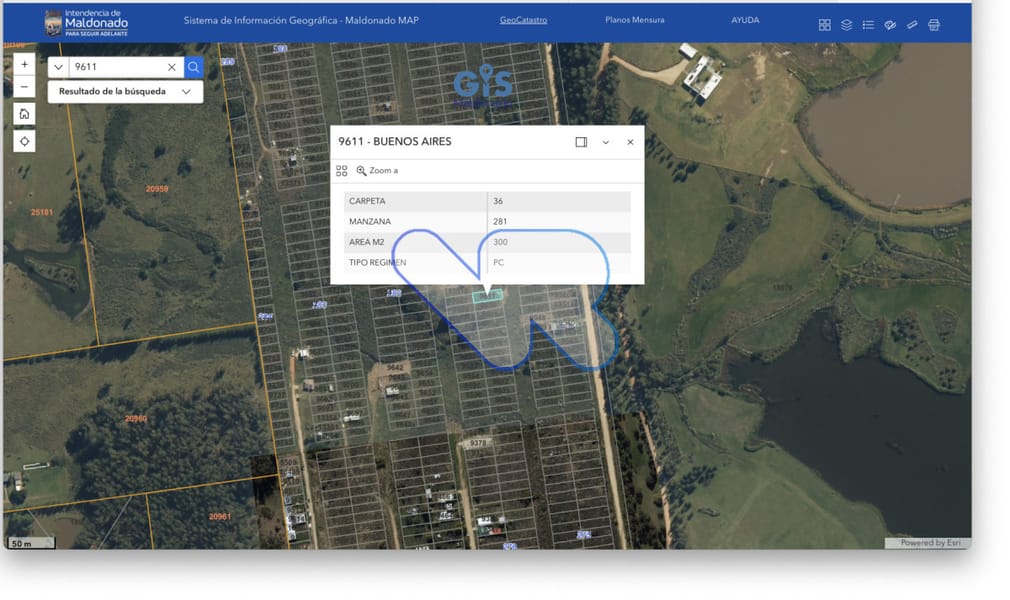Click the AREA M2 field label

point(367,242)
